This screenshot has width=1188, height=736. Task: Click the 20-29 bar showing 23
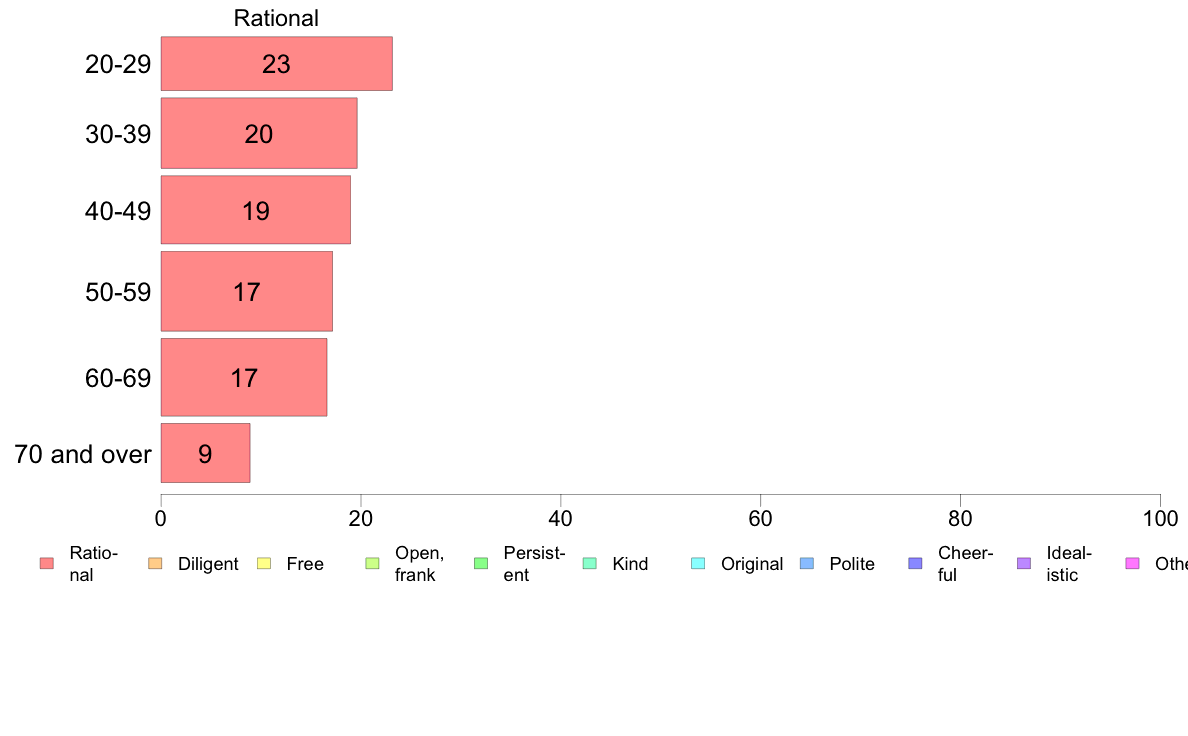277,64
